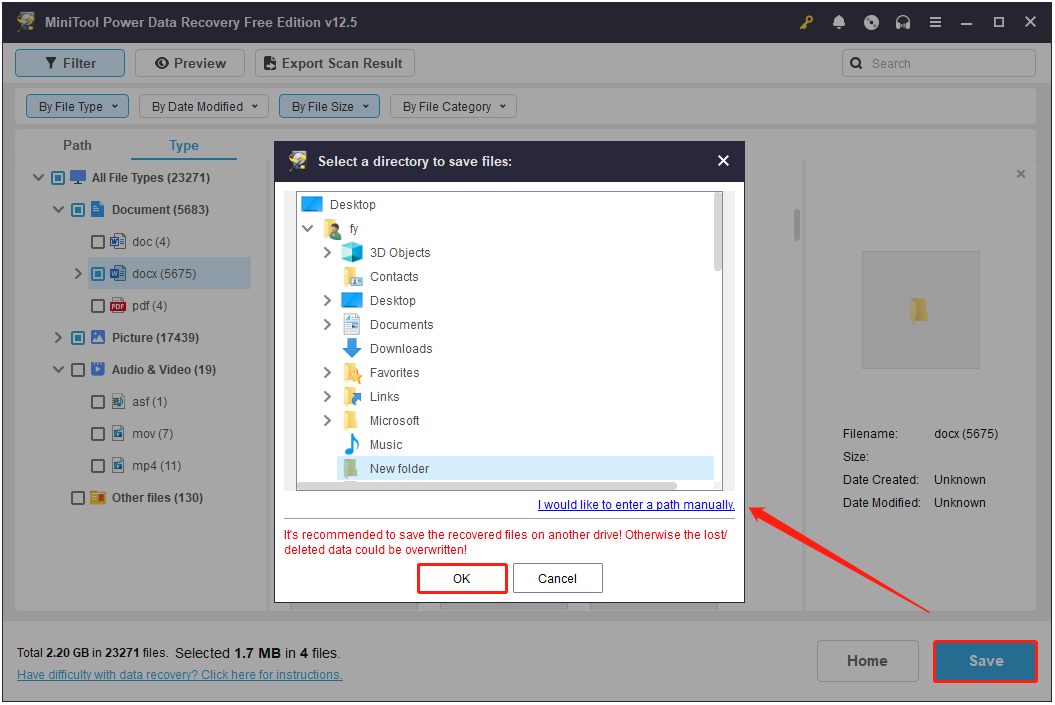Click the link to enter a path manually

point(635,504)
